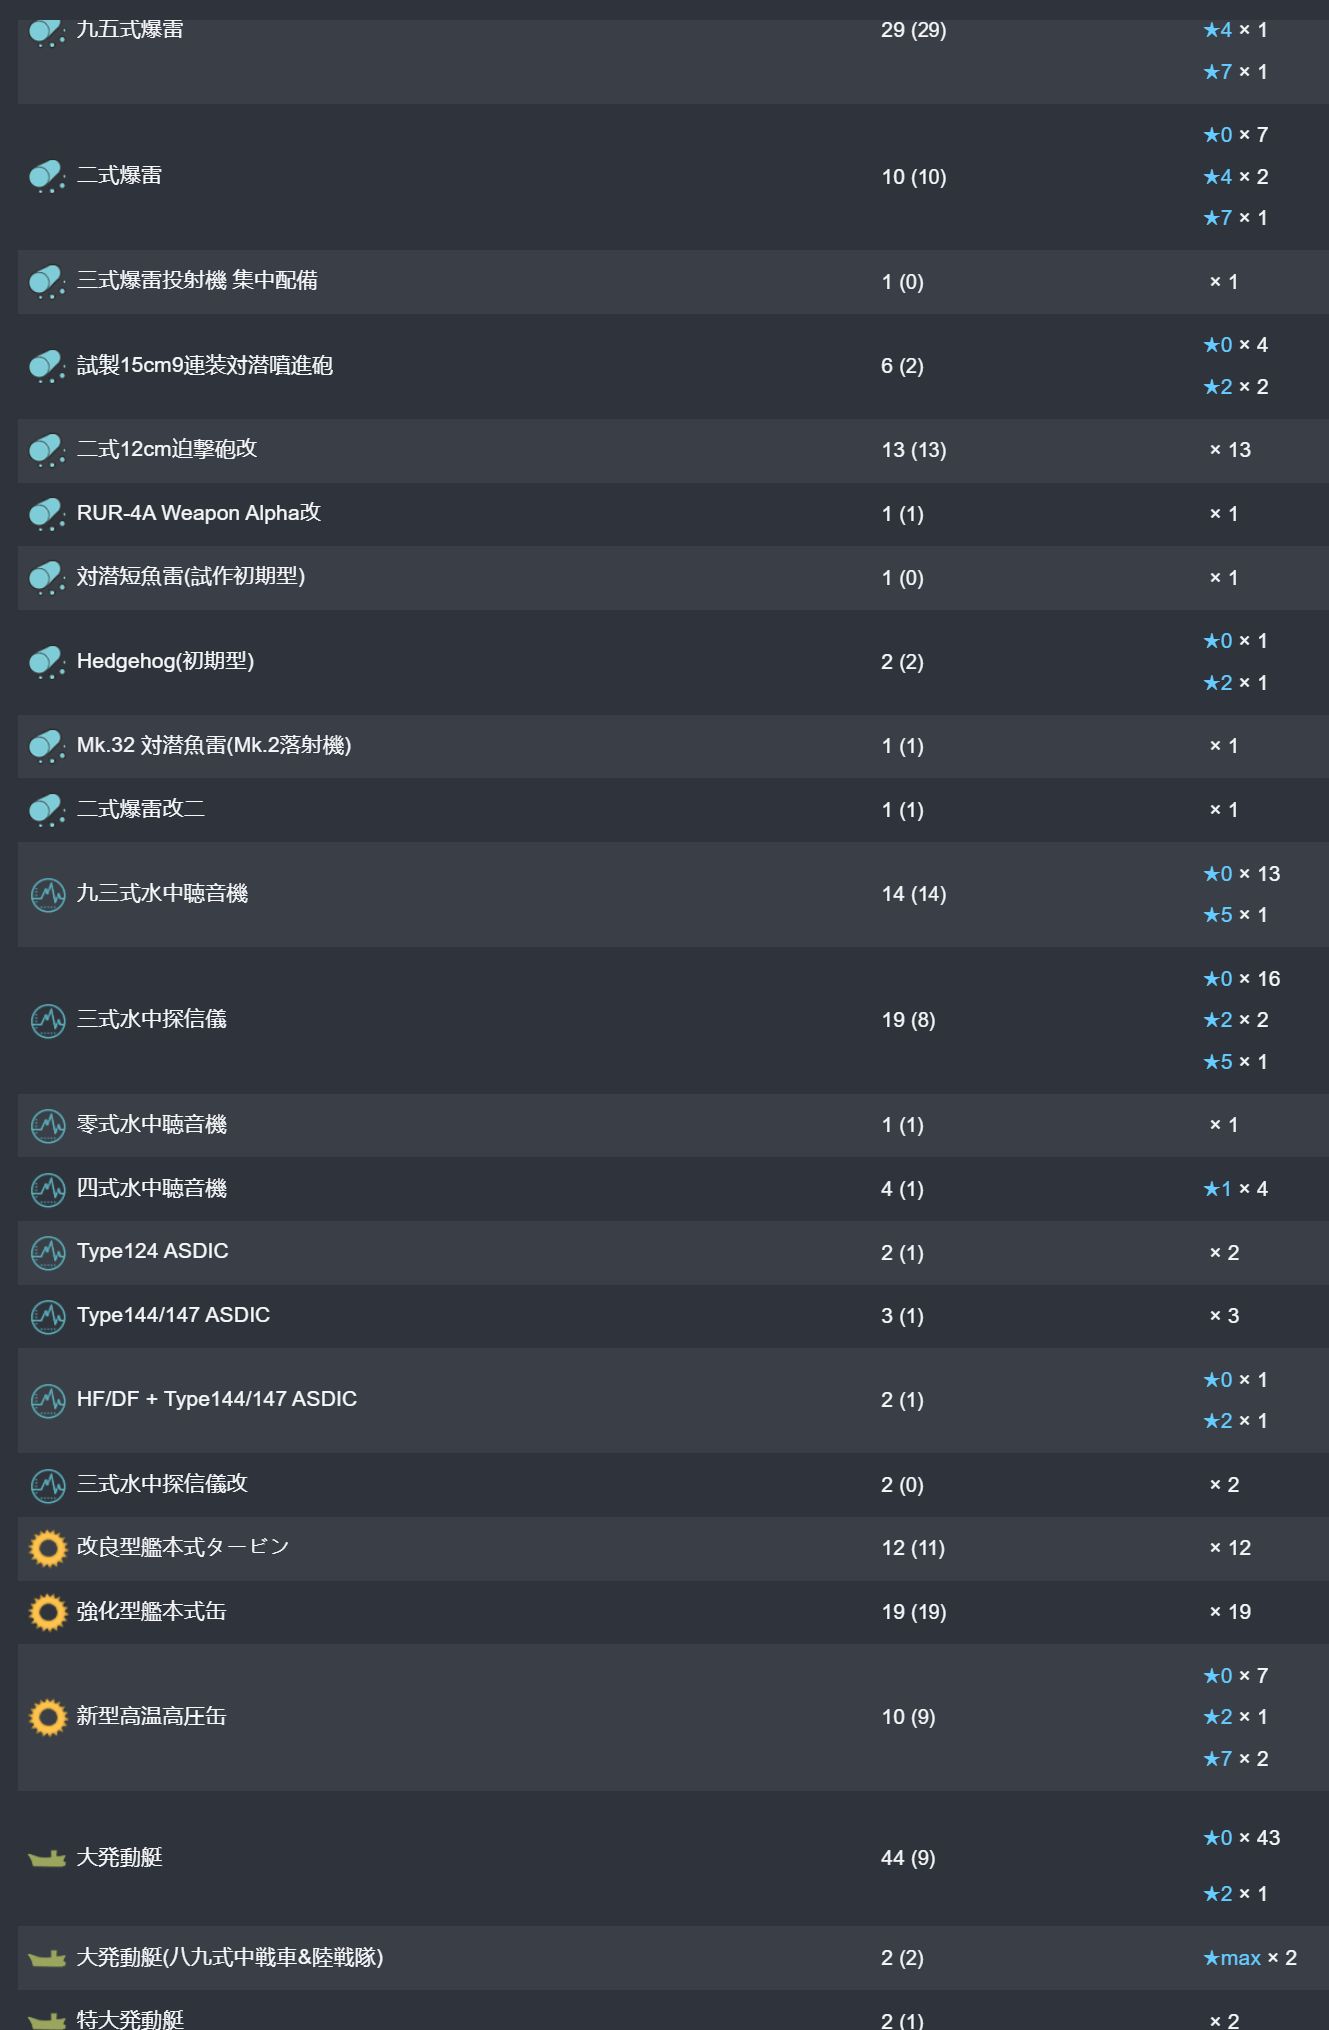Screen dimensions: 1329x2030
Task: Click the sonar icon beside 三式水中探信儀改
Action: (47, 1485)
